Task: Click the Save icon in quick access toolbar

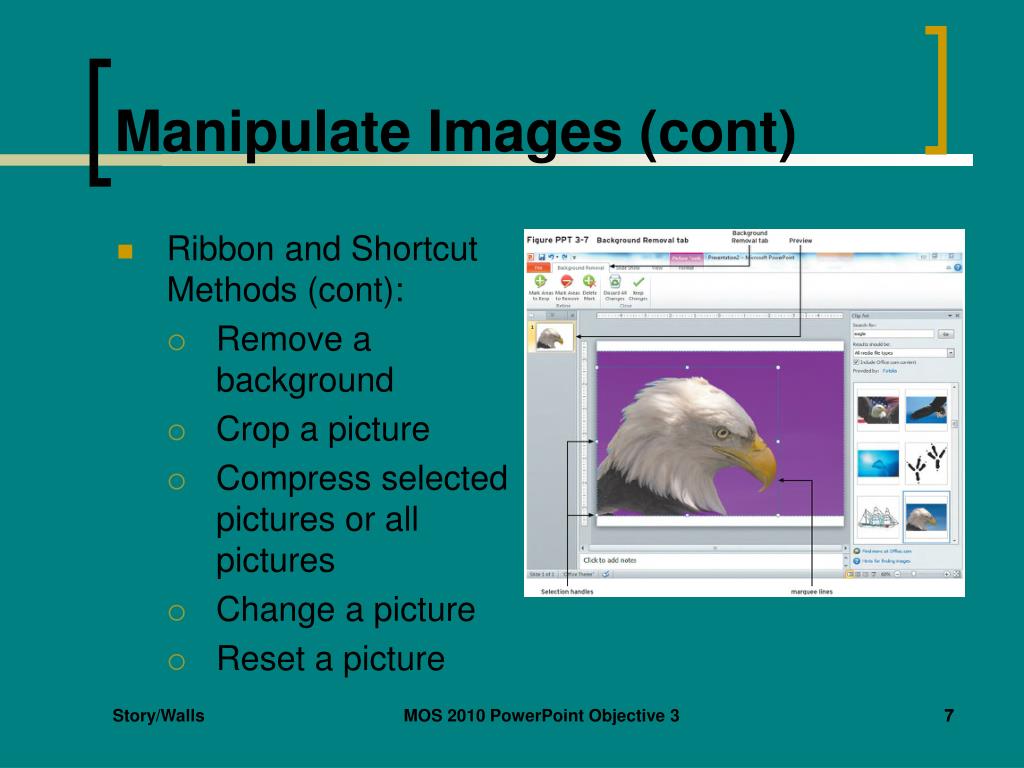Action: click(541, 257)
